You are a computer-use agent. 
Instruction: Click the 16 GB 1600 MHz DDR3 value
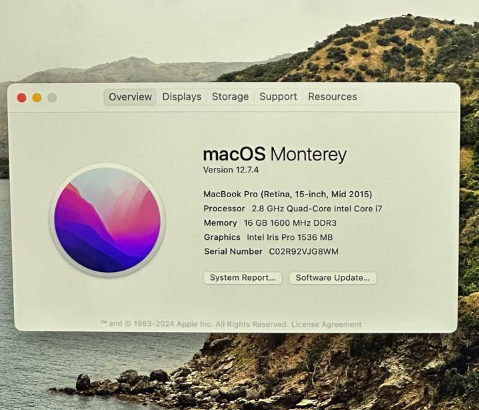coord(290,223)
